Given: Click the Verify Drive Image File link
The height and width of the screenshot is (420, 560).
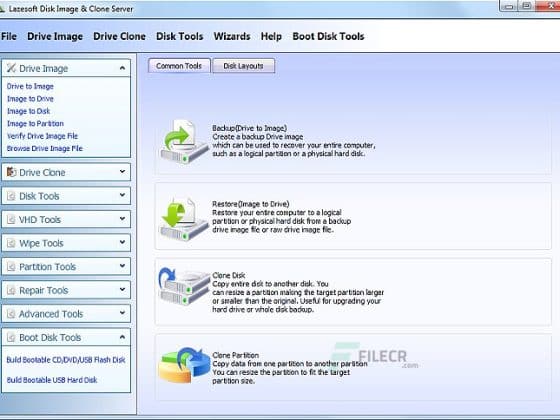Looking at the screenshot, I should [42, 136].
